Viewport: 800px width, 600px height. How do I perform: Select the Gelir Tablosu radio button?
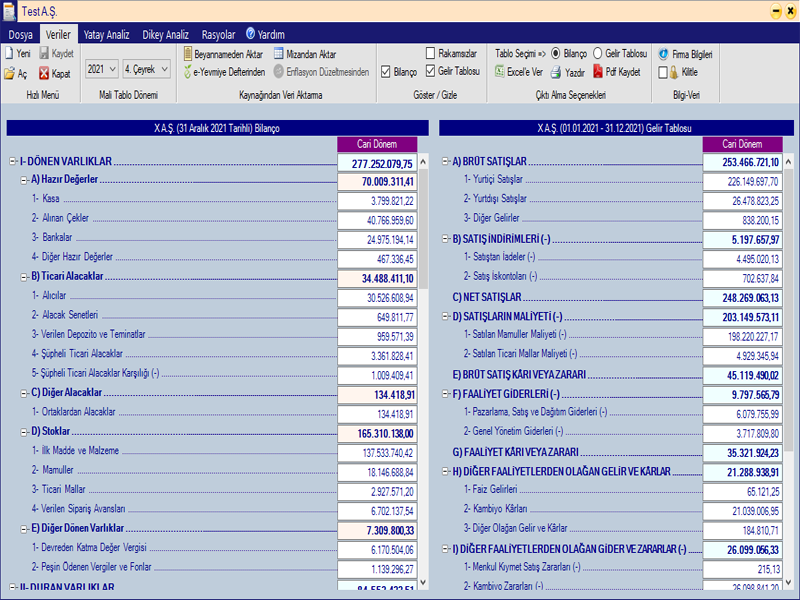point(597,54)
